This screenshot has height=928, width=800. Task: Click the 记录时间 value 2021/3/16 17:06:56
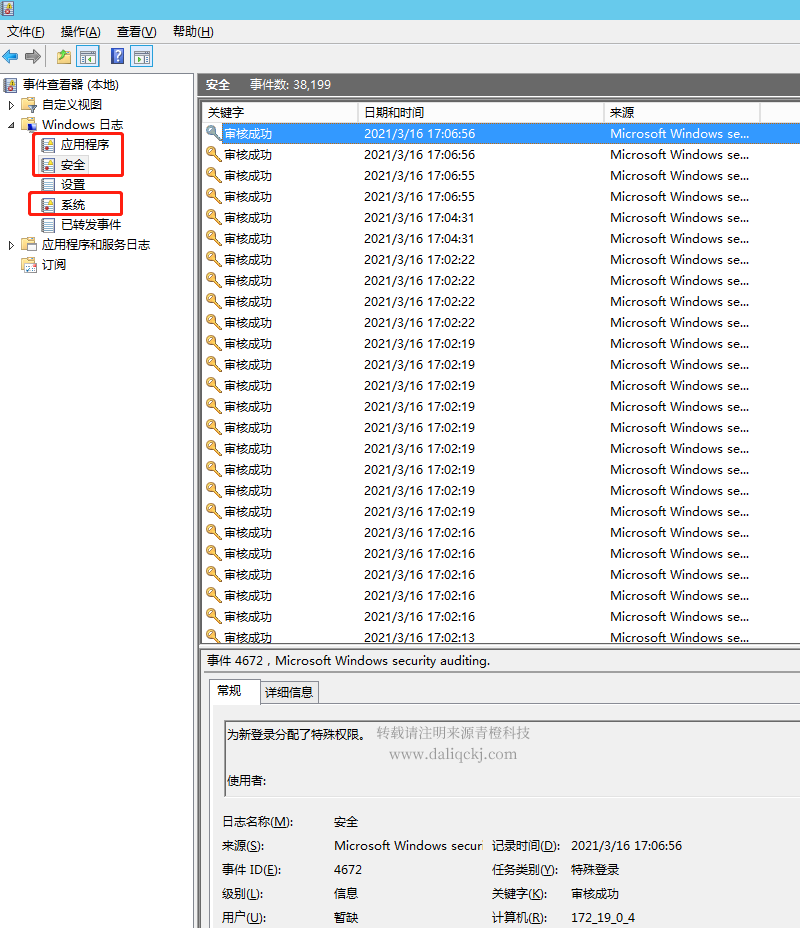[x=627, y=846]
